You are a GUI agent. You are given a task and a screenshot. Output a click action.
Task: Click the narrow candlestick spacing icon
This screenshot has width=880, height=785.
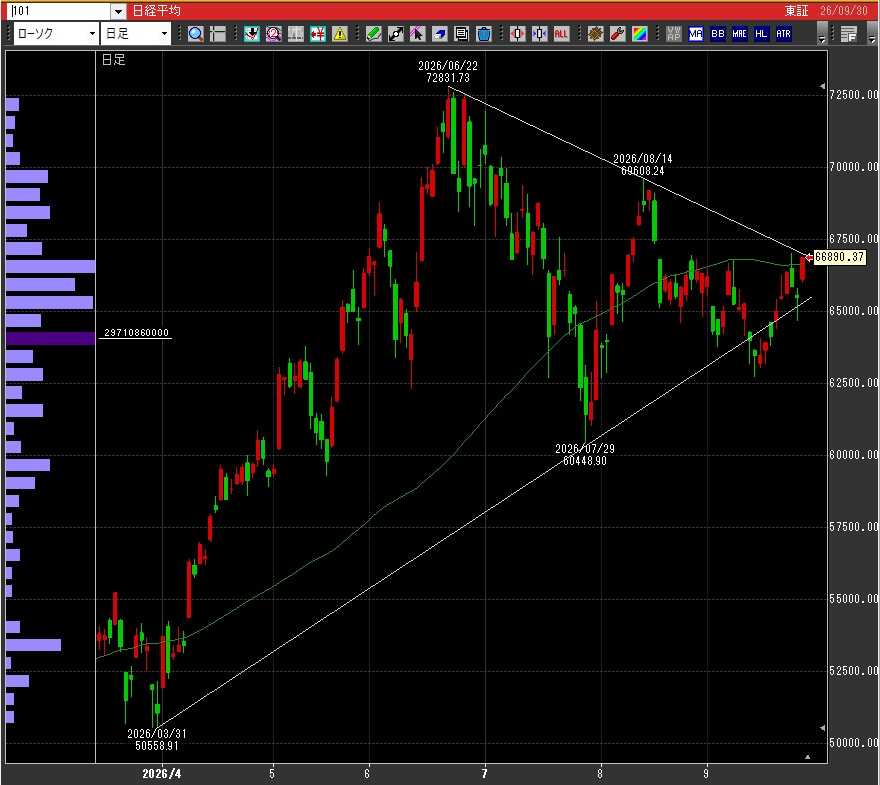tap(539, 34)
